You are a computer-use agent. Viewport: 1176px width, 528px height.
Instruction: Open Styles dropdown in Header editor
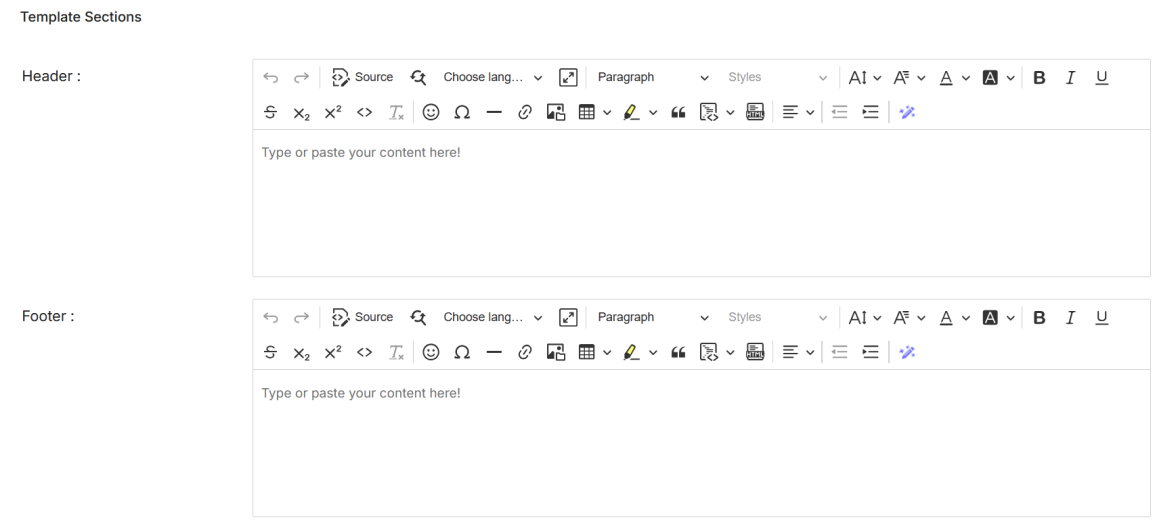pos(777,77)
